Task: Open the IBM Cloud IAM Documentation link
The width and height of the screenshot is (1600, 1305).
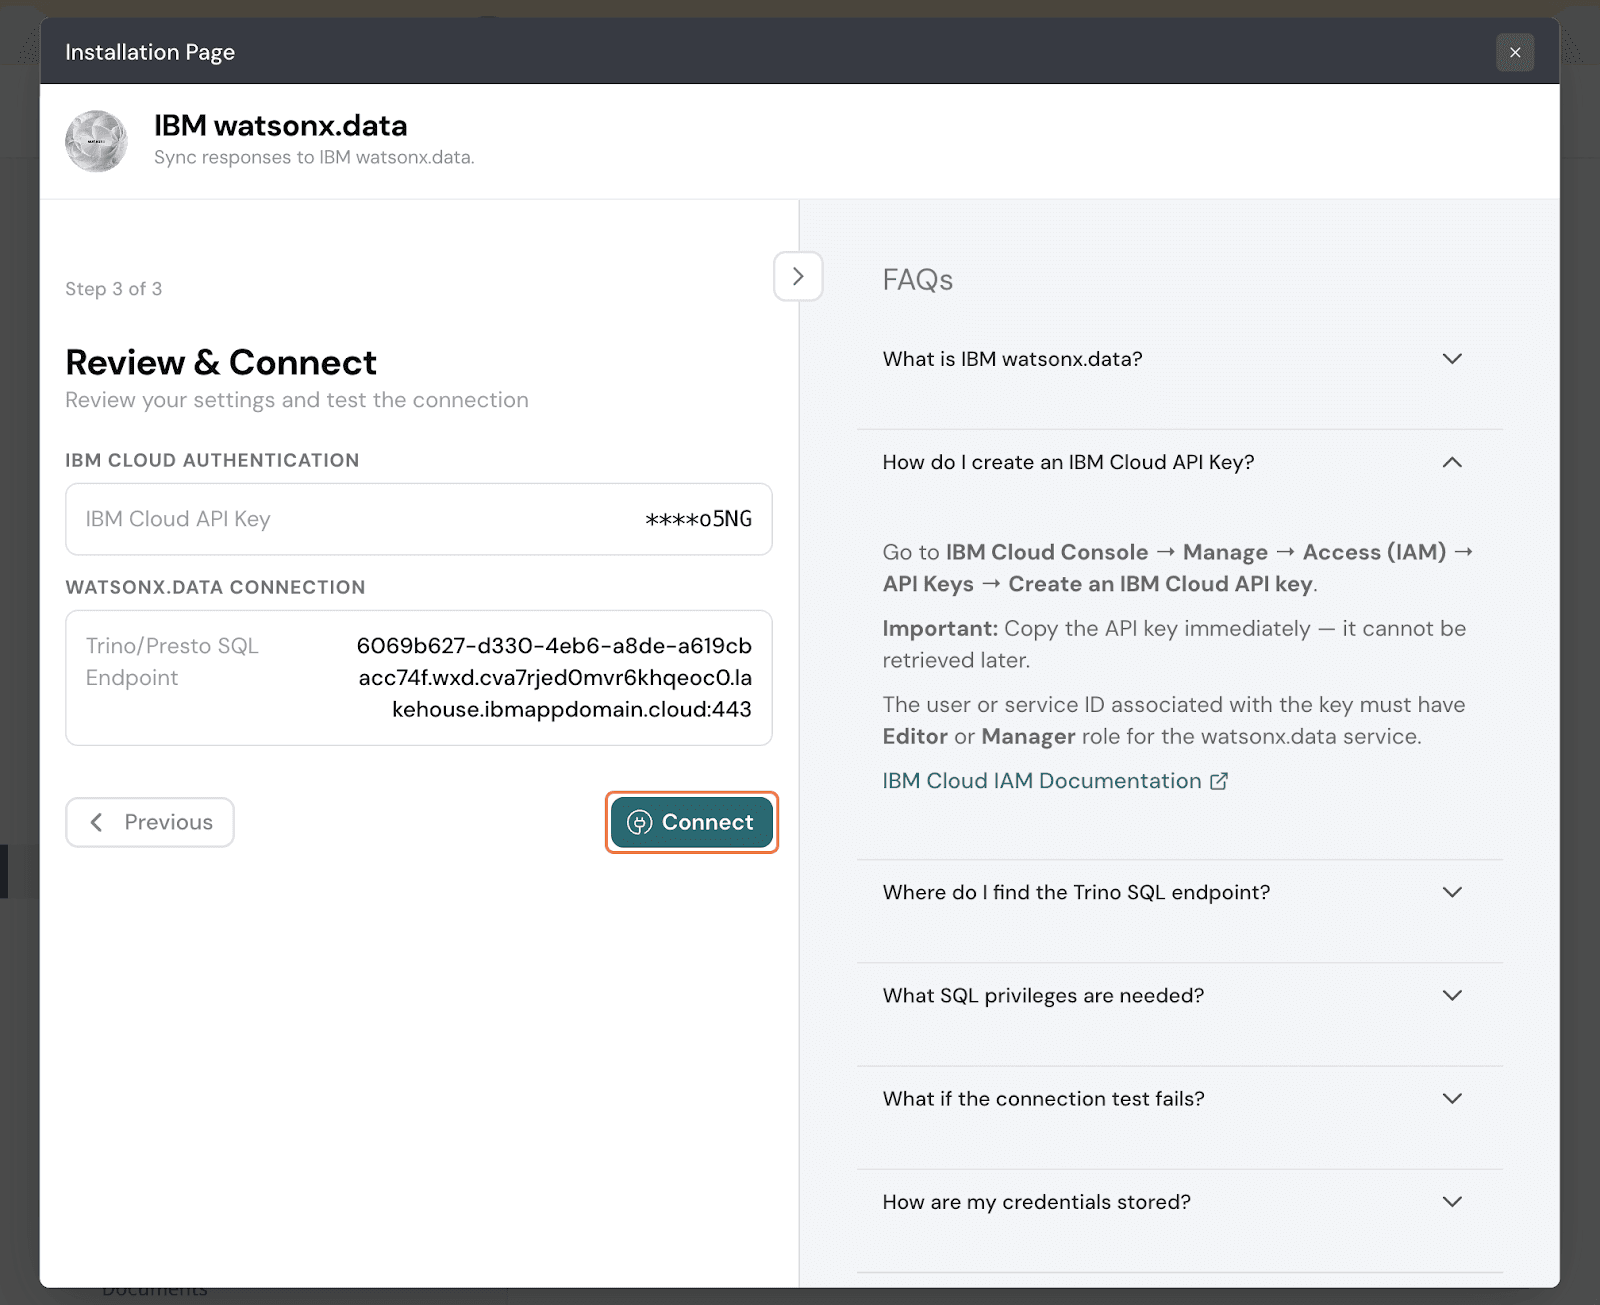Action: (1041, 781)
